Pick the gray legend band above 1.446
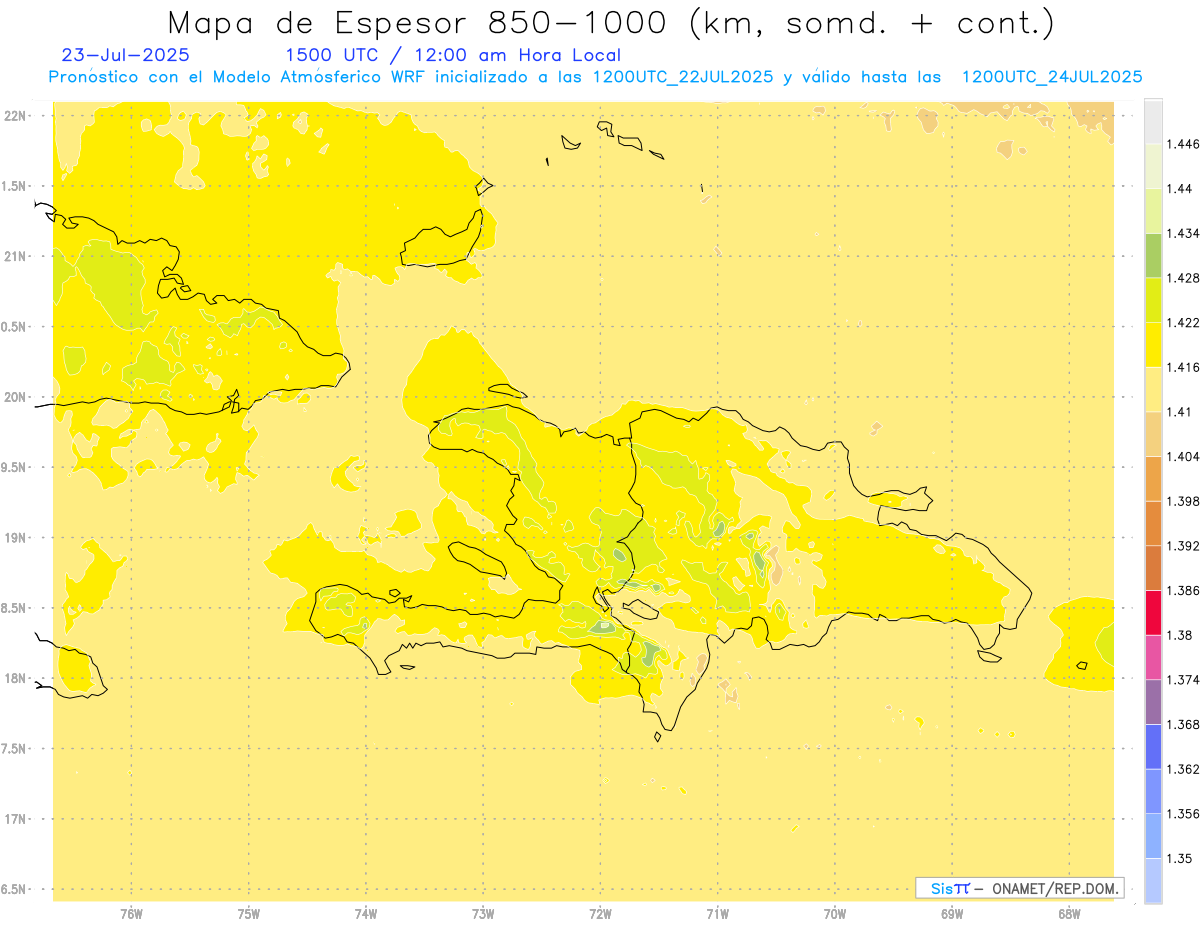This screenshot has width=1200, height=927. click(1153, 122)
